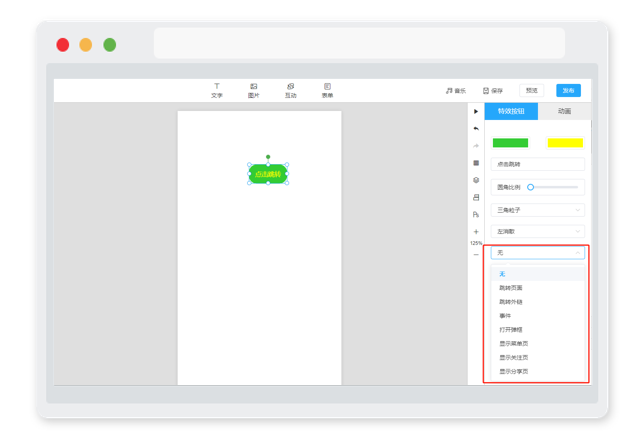Viewport: 640px width, 440px height.
Task: Click the 点击跳转 text input field
Action: coord(538,164)
